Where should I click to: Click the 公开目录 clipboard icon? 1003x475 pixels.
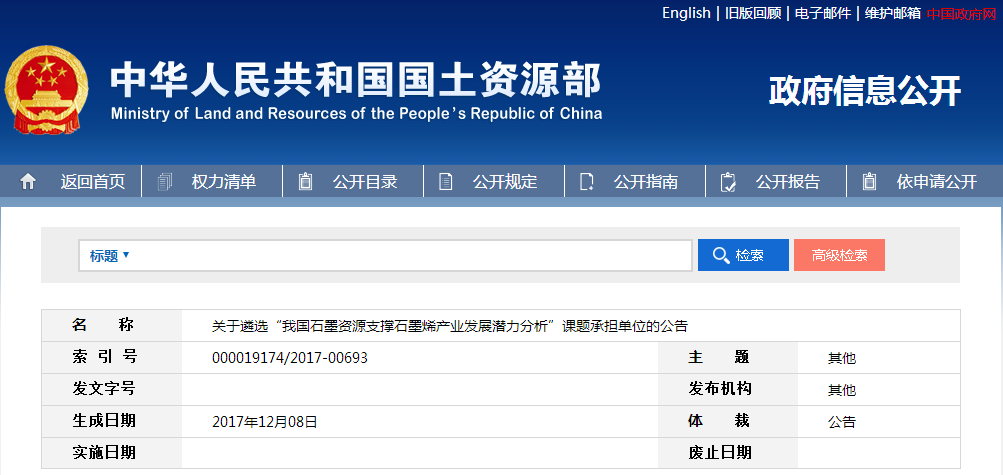tap(306, 182)
